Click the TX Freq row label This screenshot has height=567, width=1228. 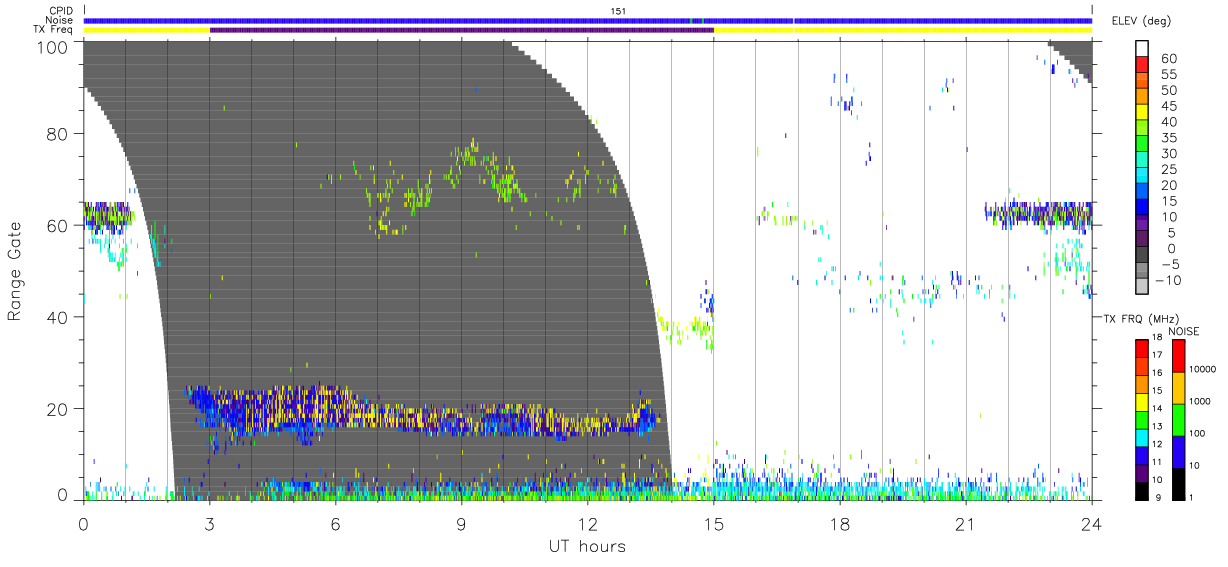click(x=54, y=30)
